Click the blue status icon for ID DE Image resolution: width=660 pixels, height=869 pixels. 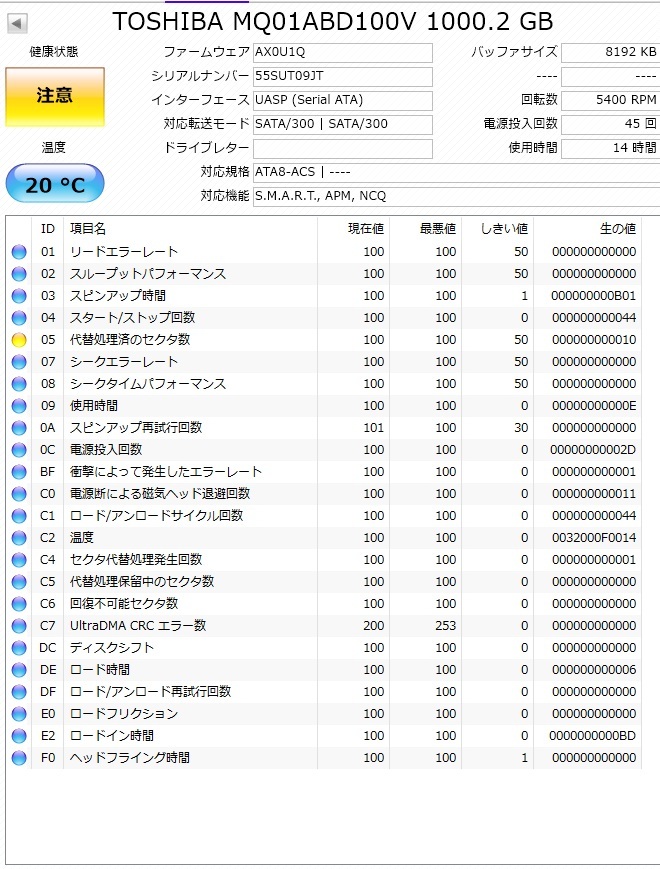point(19,669)
